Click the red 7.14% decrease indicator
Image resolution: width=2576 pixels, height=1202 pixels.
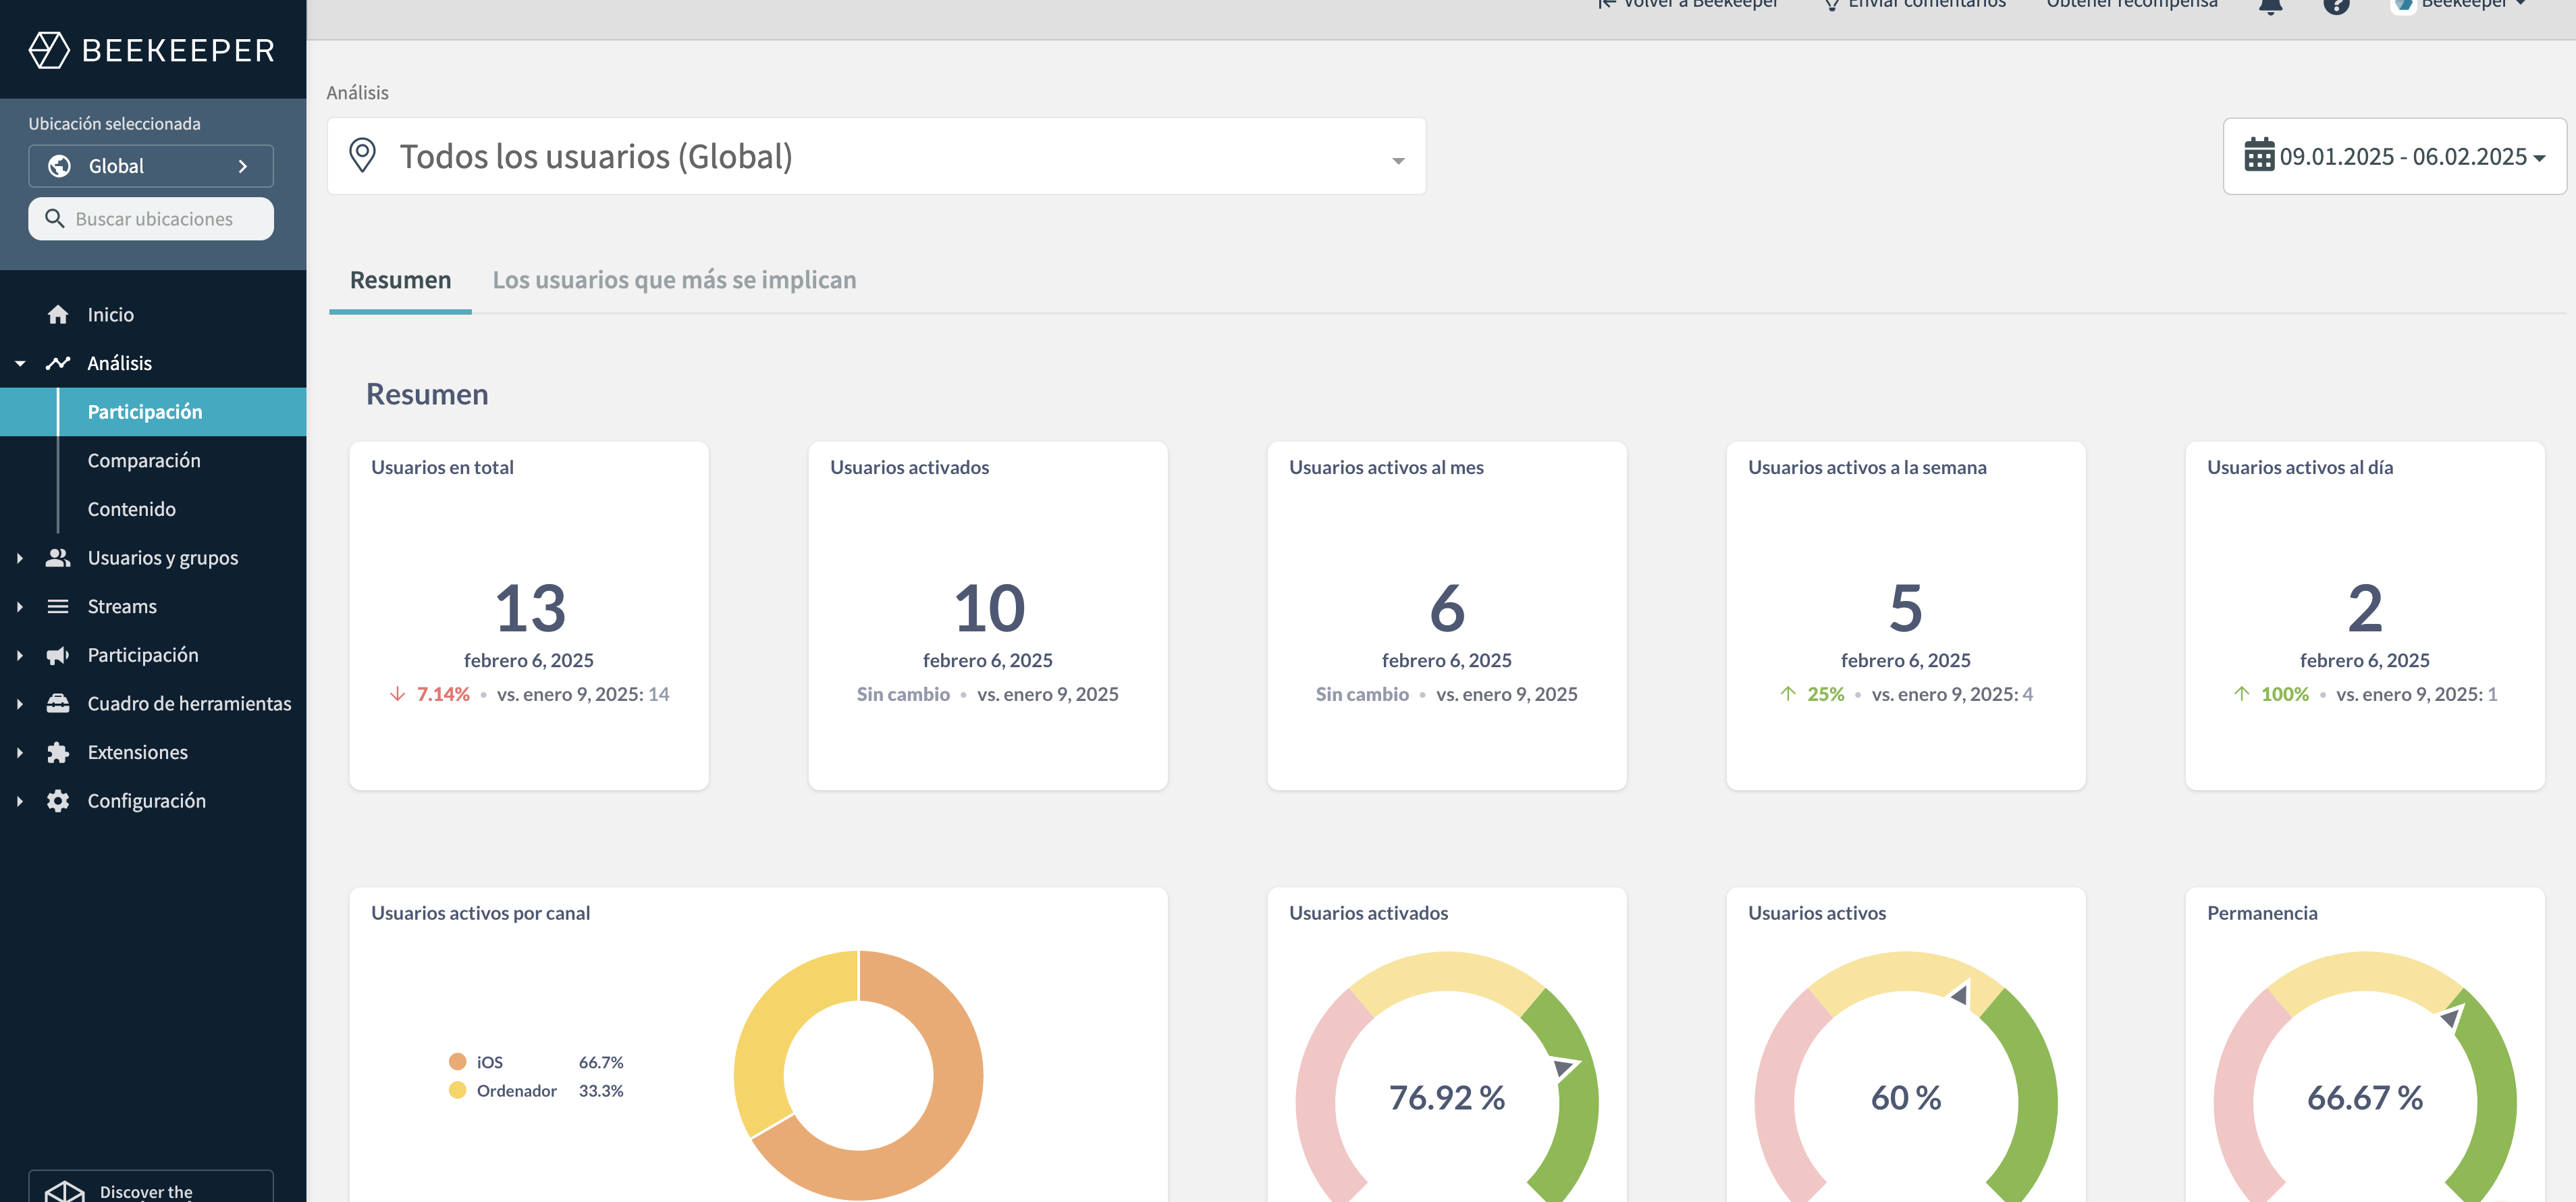click(x=430, y=694)
